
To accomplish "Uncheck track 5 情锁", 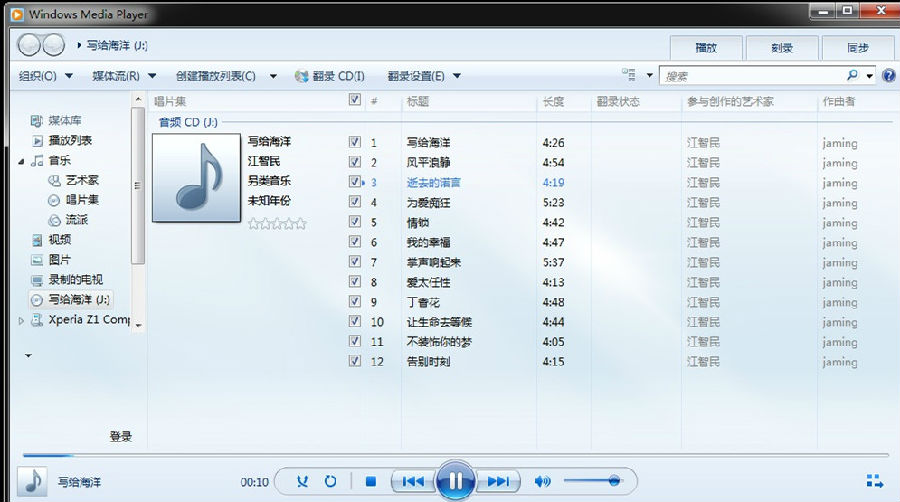I will point(355,221).
